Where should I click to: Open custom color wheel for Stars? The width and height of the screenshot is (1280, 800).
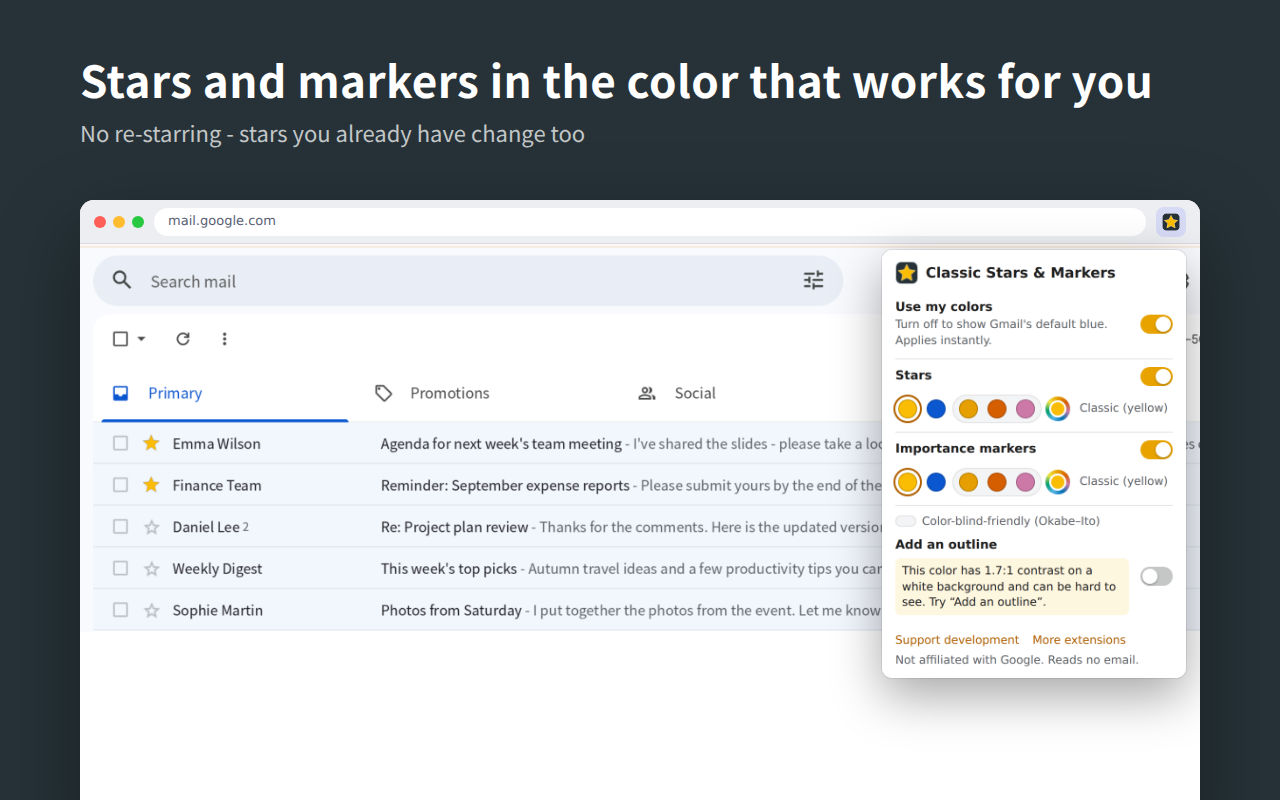point(1057,408)
